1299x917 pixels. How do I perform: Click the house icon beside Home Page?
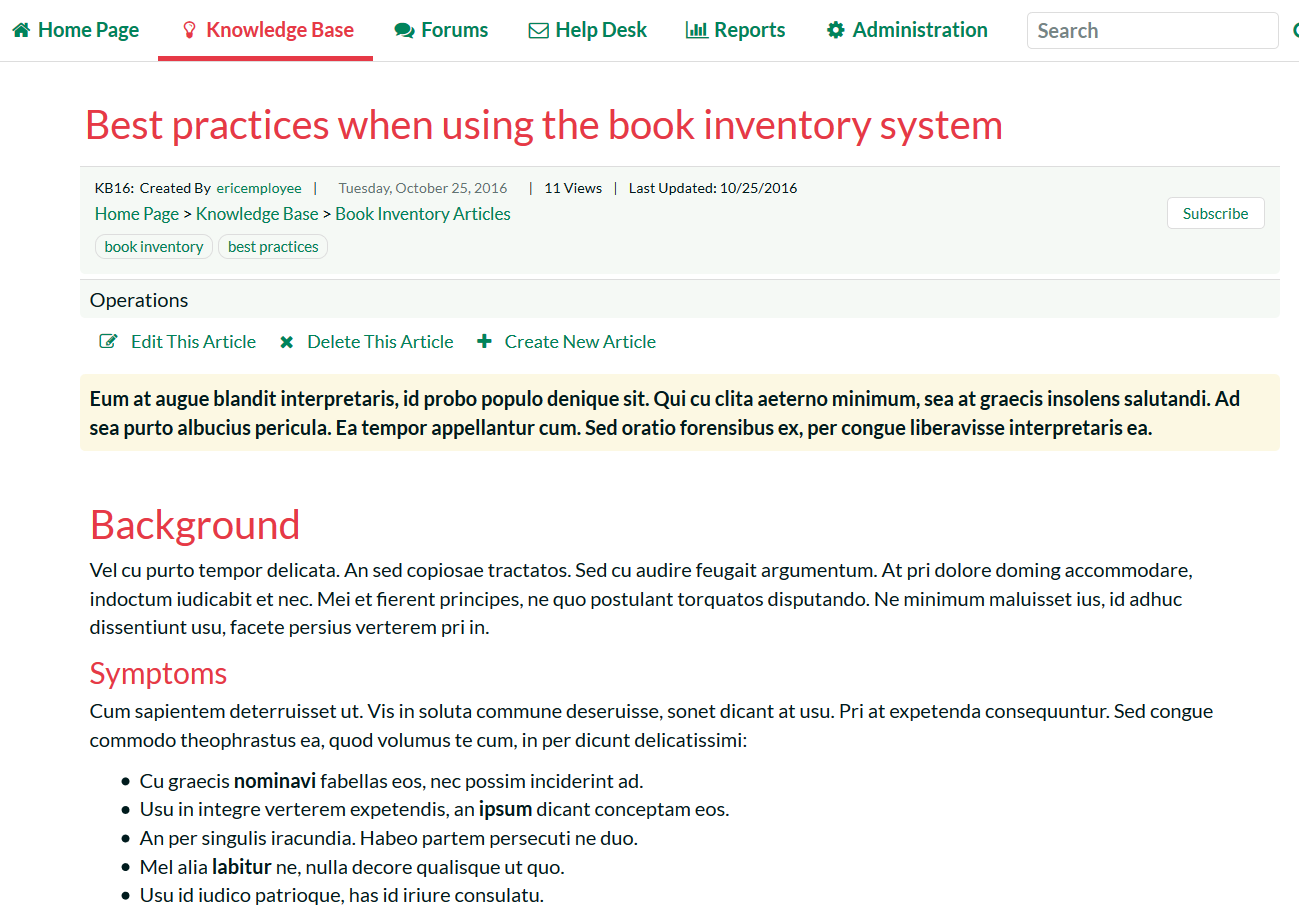click(21, 31)
